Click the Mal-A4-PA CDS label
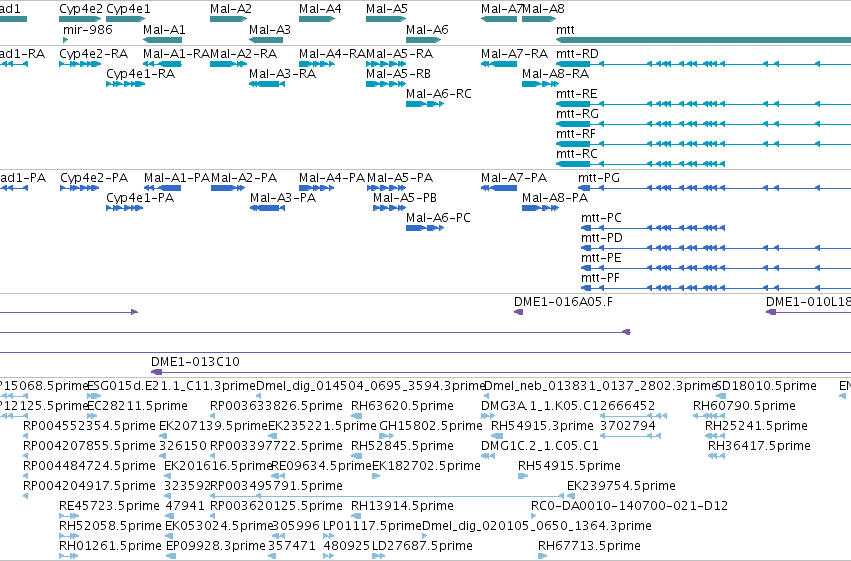The image size is (851, 561). click(332, 178)
